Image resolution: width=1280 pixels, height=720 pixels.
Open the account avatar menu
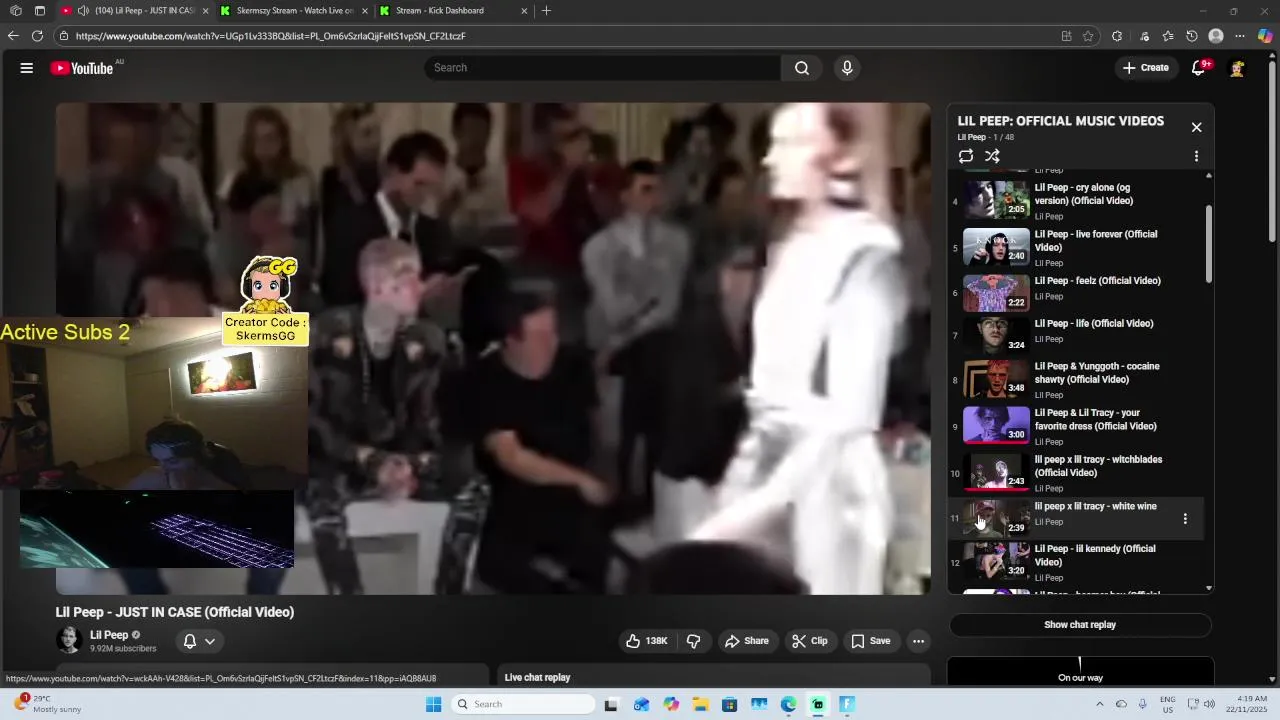coord(1237,68)
